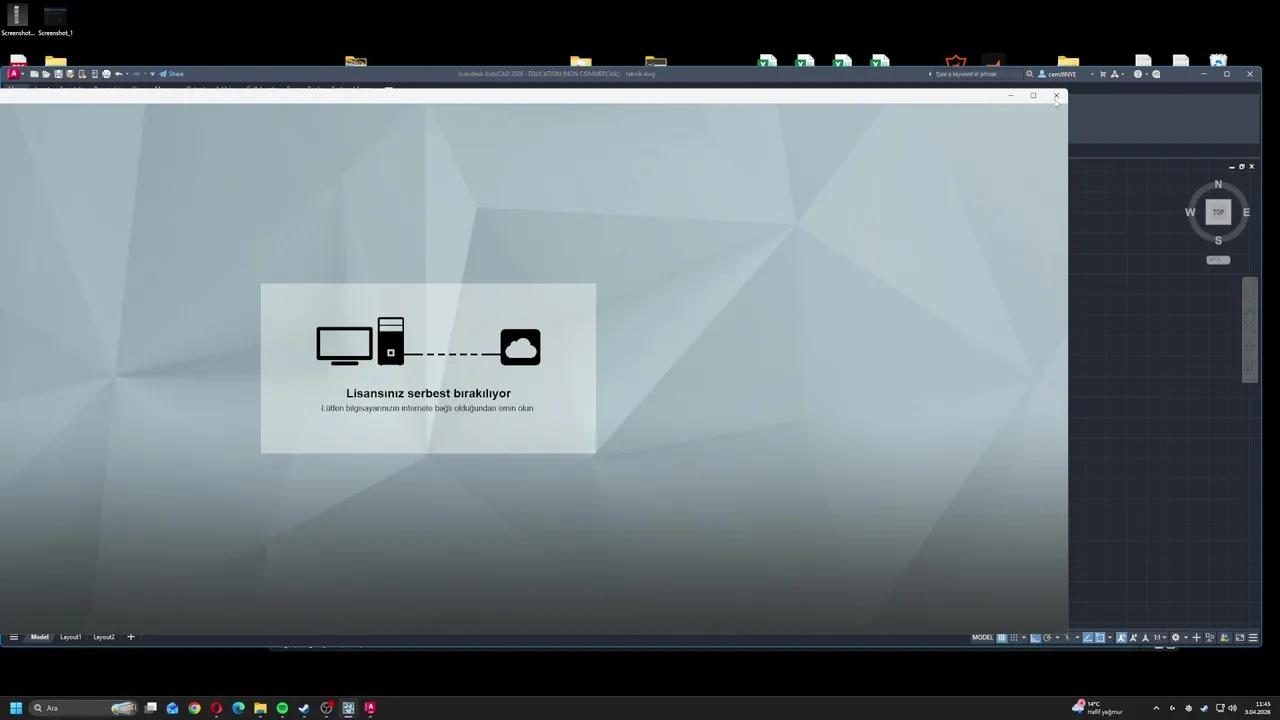This screenshot has height=720, width=1280.
Task: Open the Undo history dropdown arrow
Action: (127, 73)
